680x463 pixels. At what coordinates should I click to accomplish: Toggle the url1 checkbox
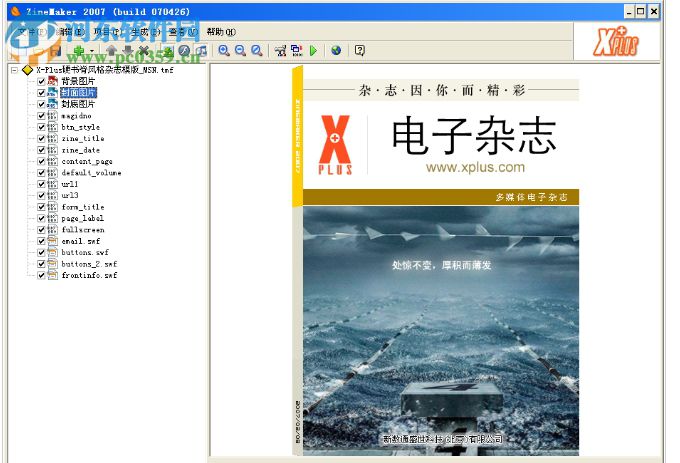[41, 184]
